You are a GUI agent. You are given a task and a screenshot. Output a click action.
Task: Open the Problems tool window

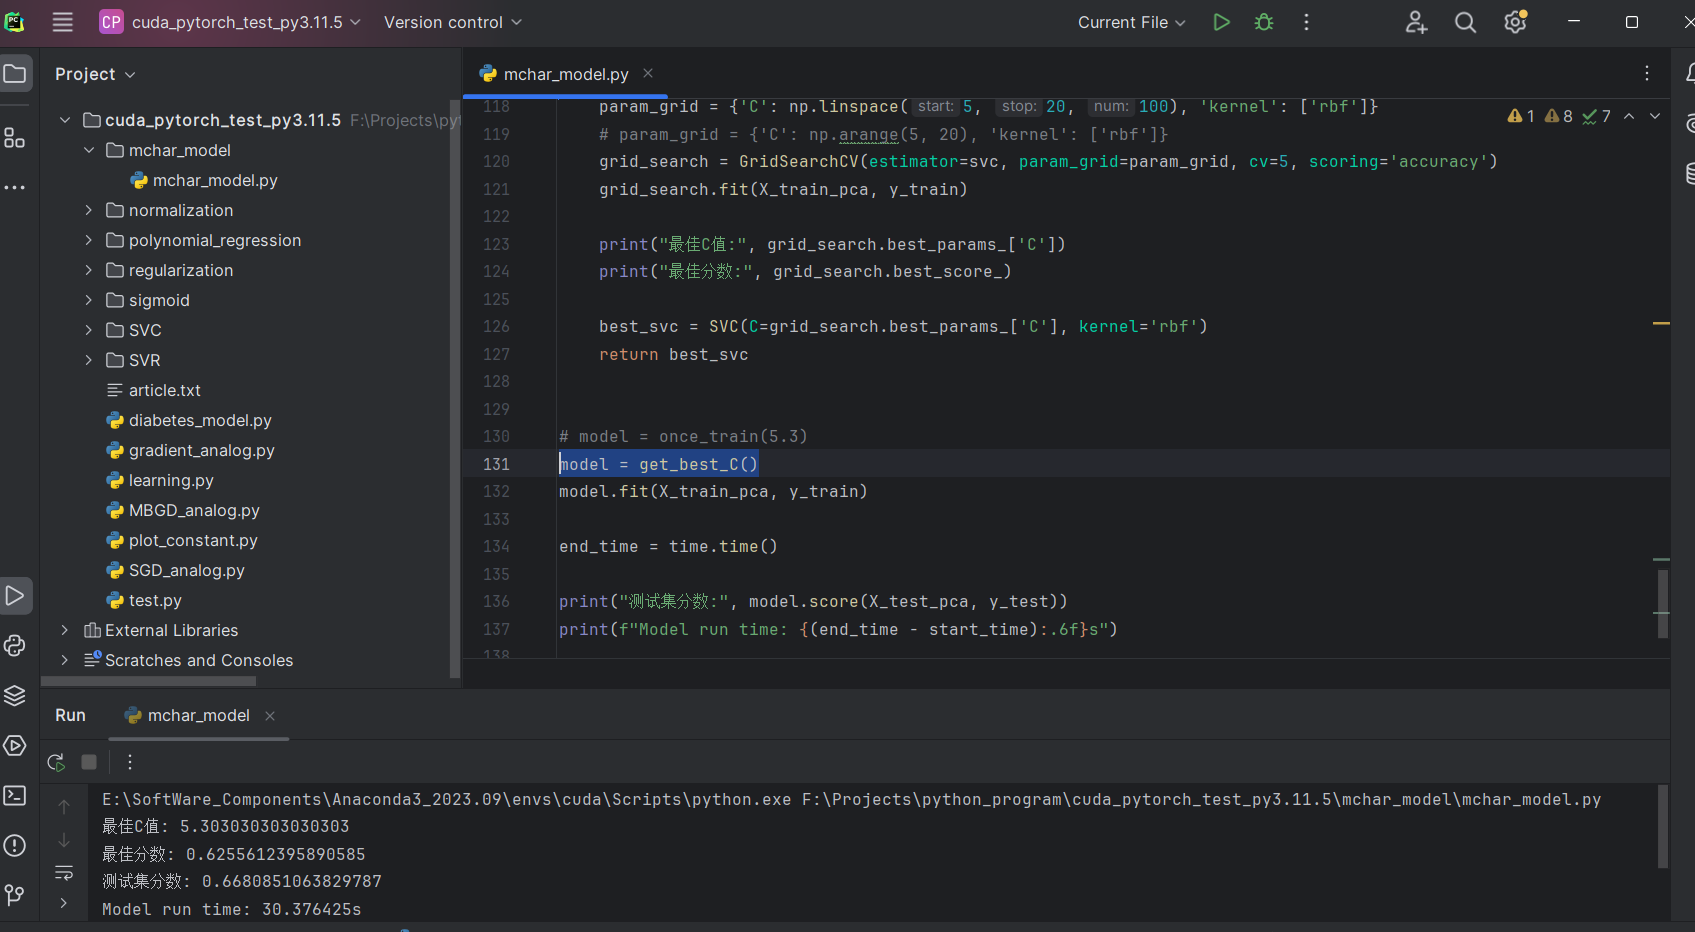[15, 845]
